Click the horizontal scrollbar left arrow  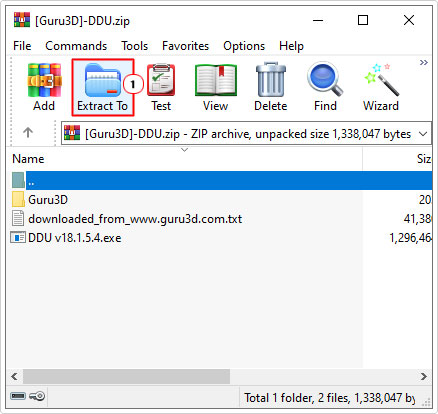(14, 376)
